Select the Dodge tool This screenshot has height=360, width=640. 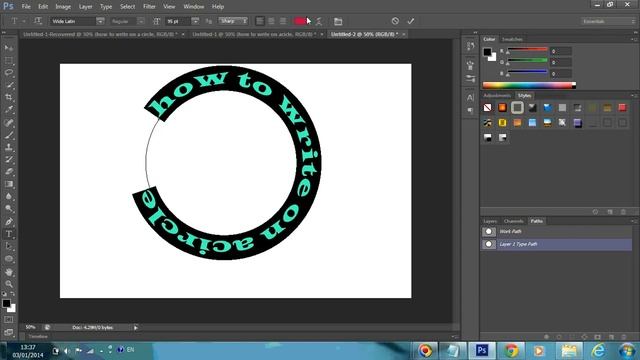click(9, 209)
